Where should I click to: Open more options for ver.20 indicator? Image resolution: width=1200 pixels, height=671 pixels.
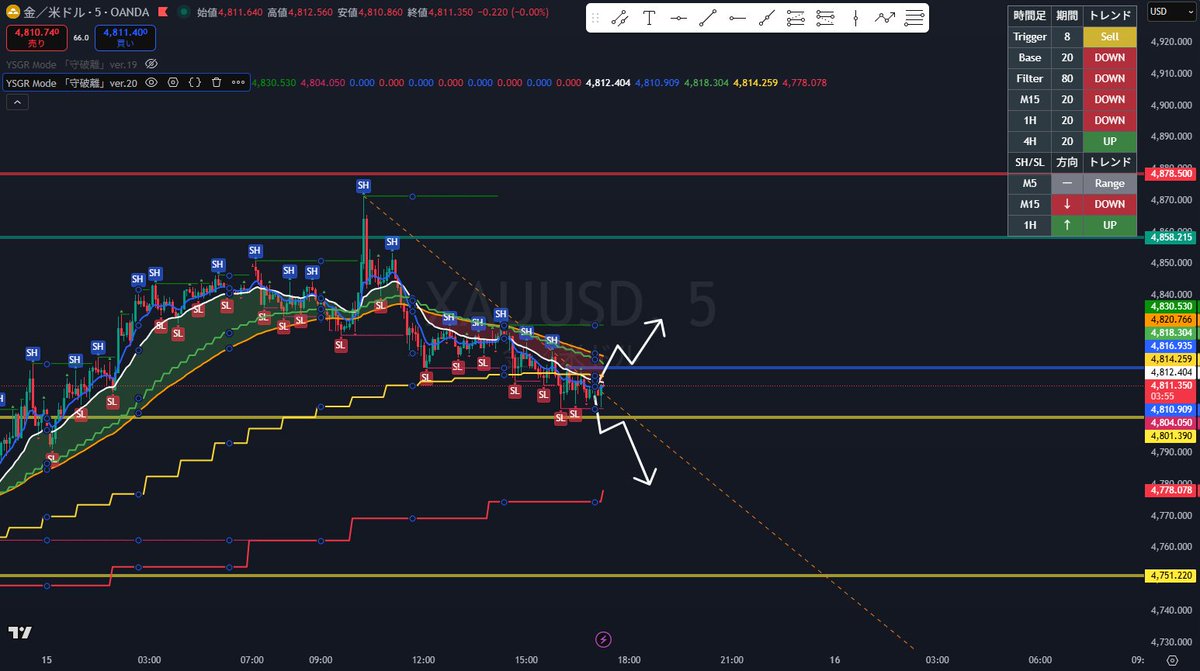tap(238, 83)
